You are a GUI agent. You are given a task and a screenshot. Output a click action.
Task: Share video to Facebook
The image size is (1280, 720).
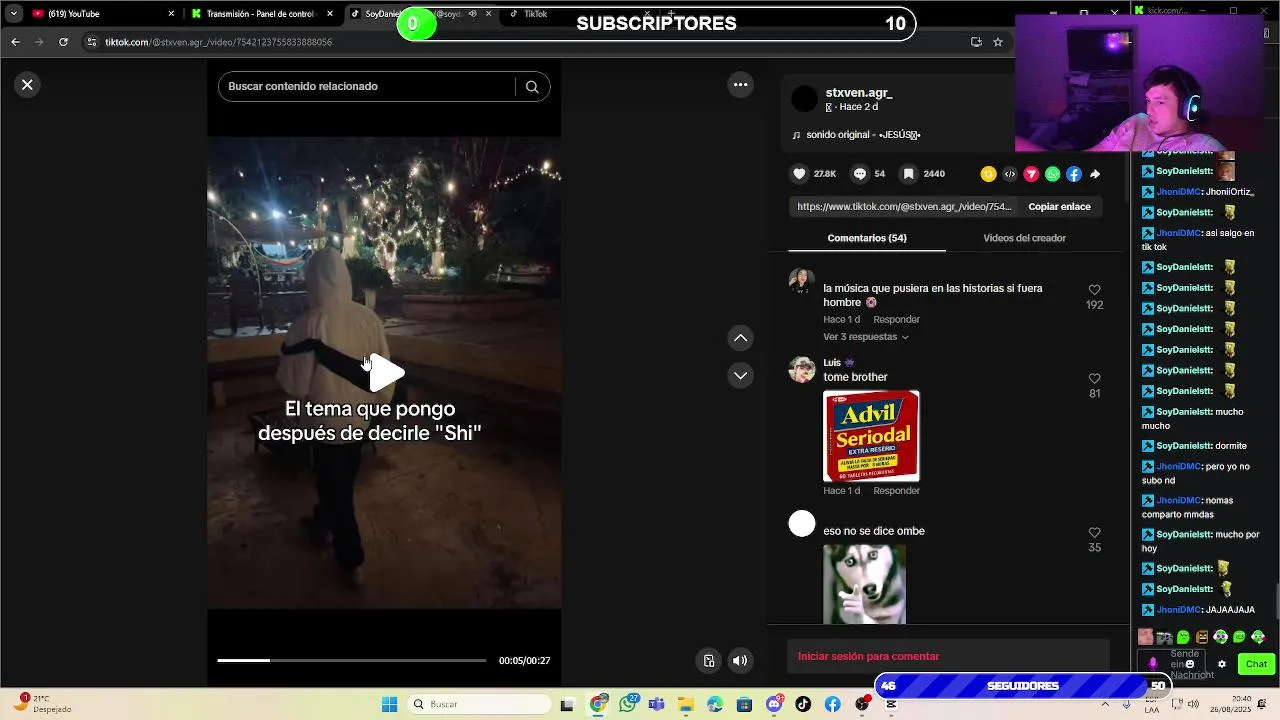pos(1074,174)
